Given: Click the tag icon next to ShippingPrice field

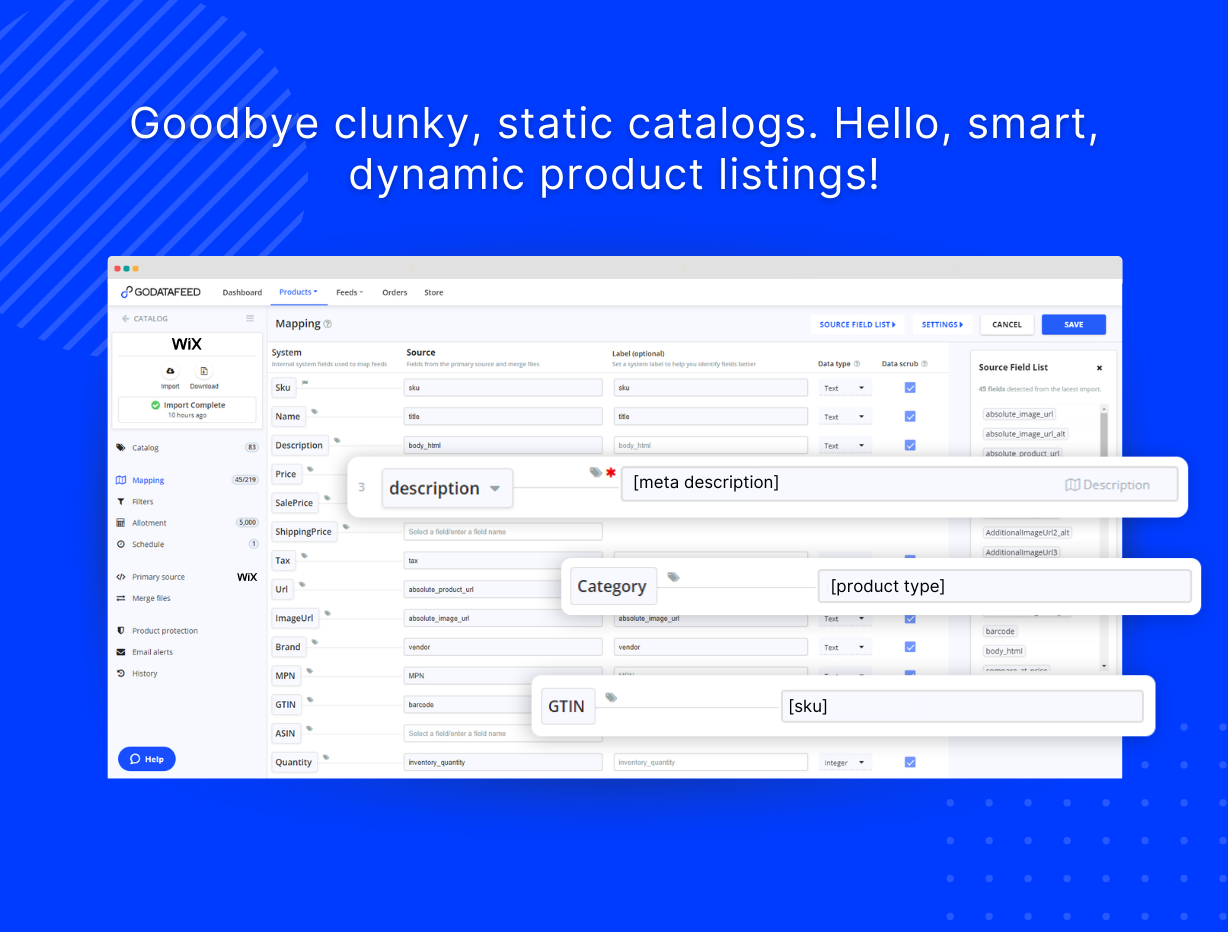Looking at the screenshot, I should tap(346, 526).
